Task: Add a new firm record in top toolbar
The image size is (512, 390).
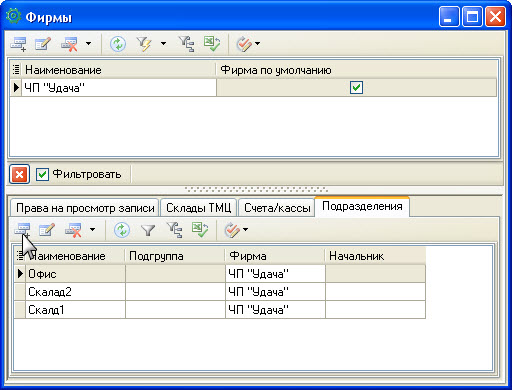Action: tap(18, 44)
